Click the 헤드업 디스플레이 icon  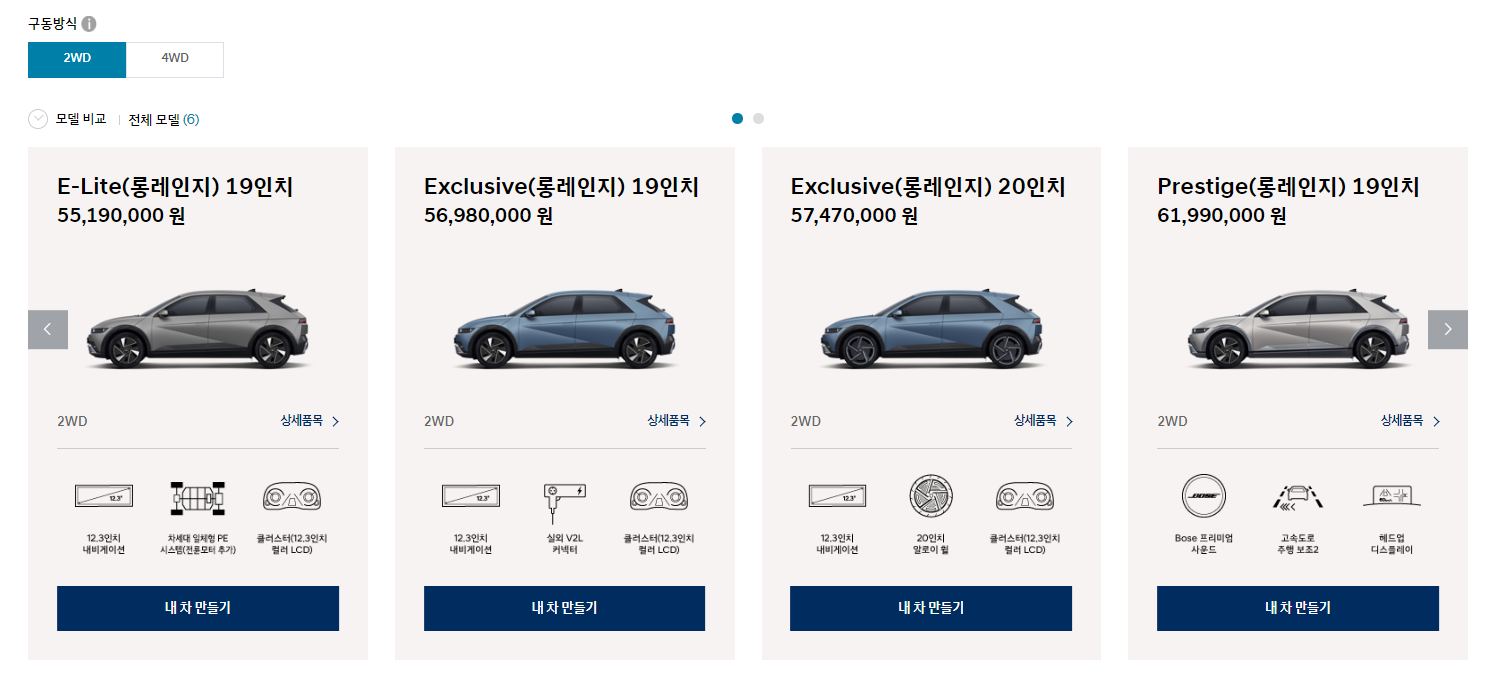1390,496
